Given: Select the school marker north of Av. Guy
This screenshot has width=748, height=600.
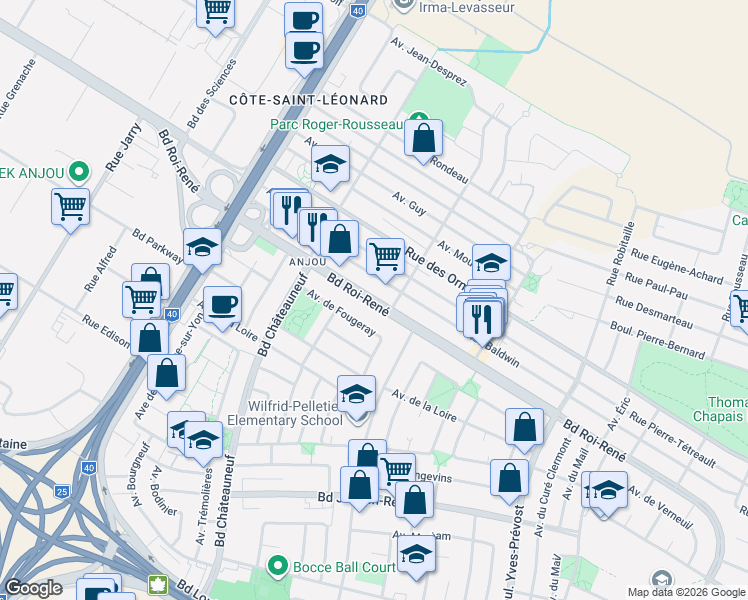Looking at the screenshot, I should click(330, 165).
